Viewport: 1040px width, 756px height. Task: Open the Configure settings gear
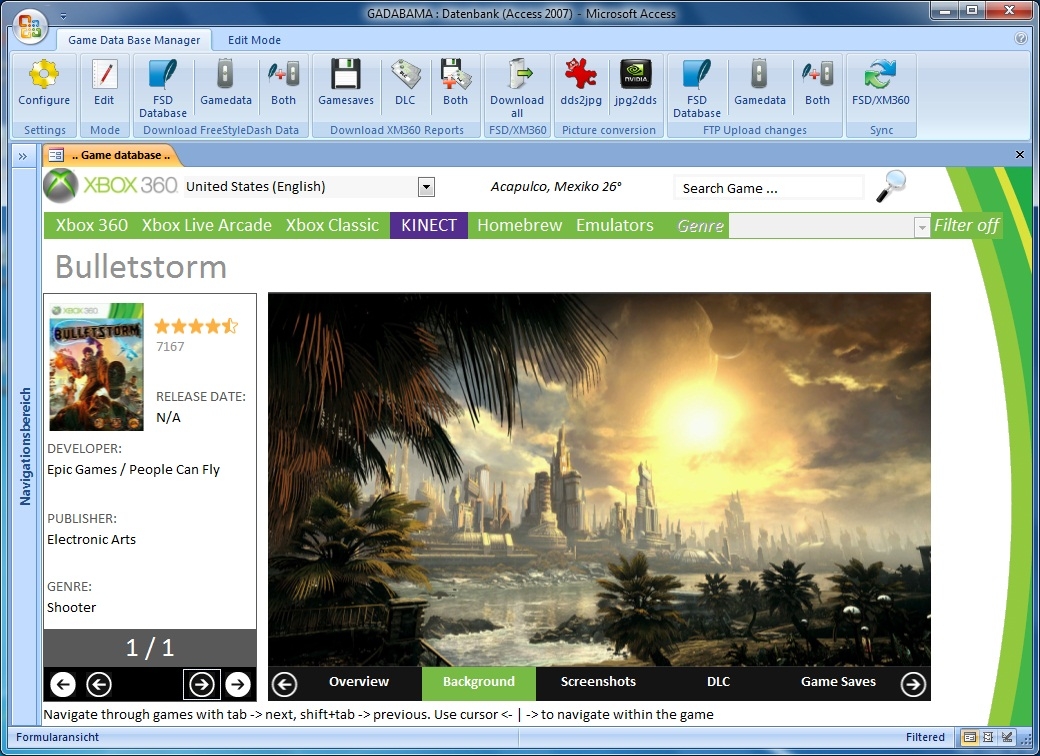tap(44, 83)
